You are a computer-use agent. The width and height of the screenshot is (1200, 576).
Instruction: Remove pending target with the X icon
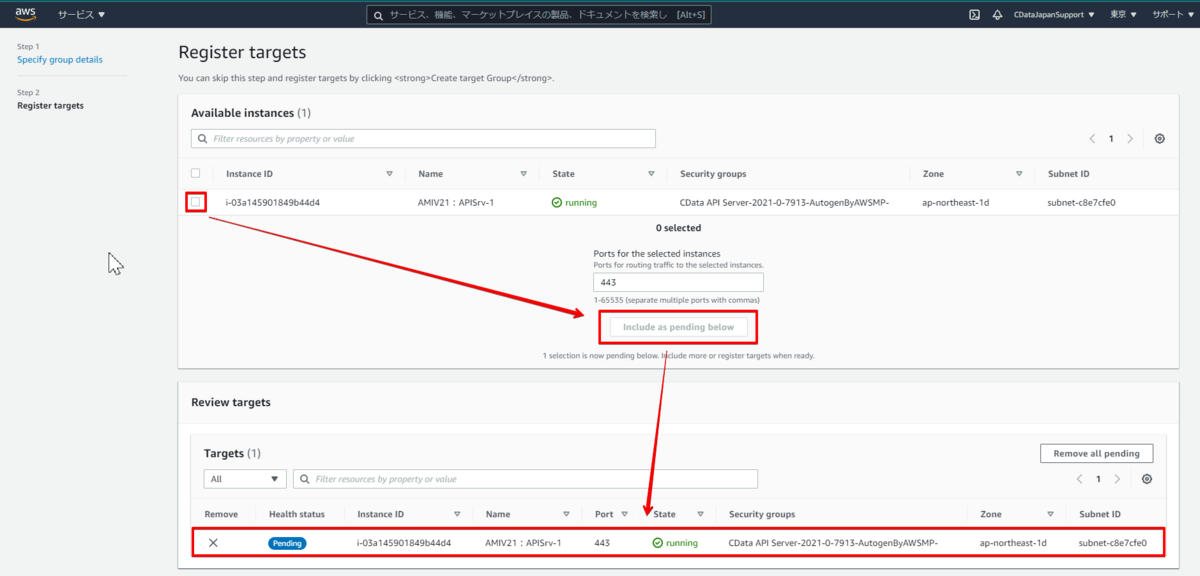tap(213, 543)
